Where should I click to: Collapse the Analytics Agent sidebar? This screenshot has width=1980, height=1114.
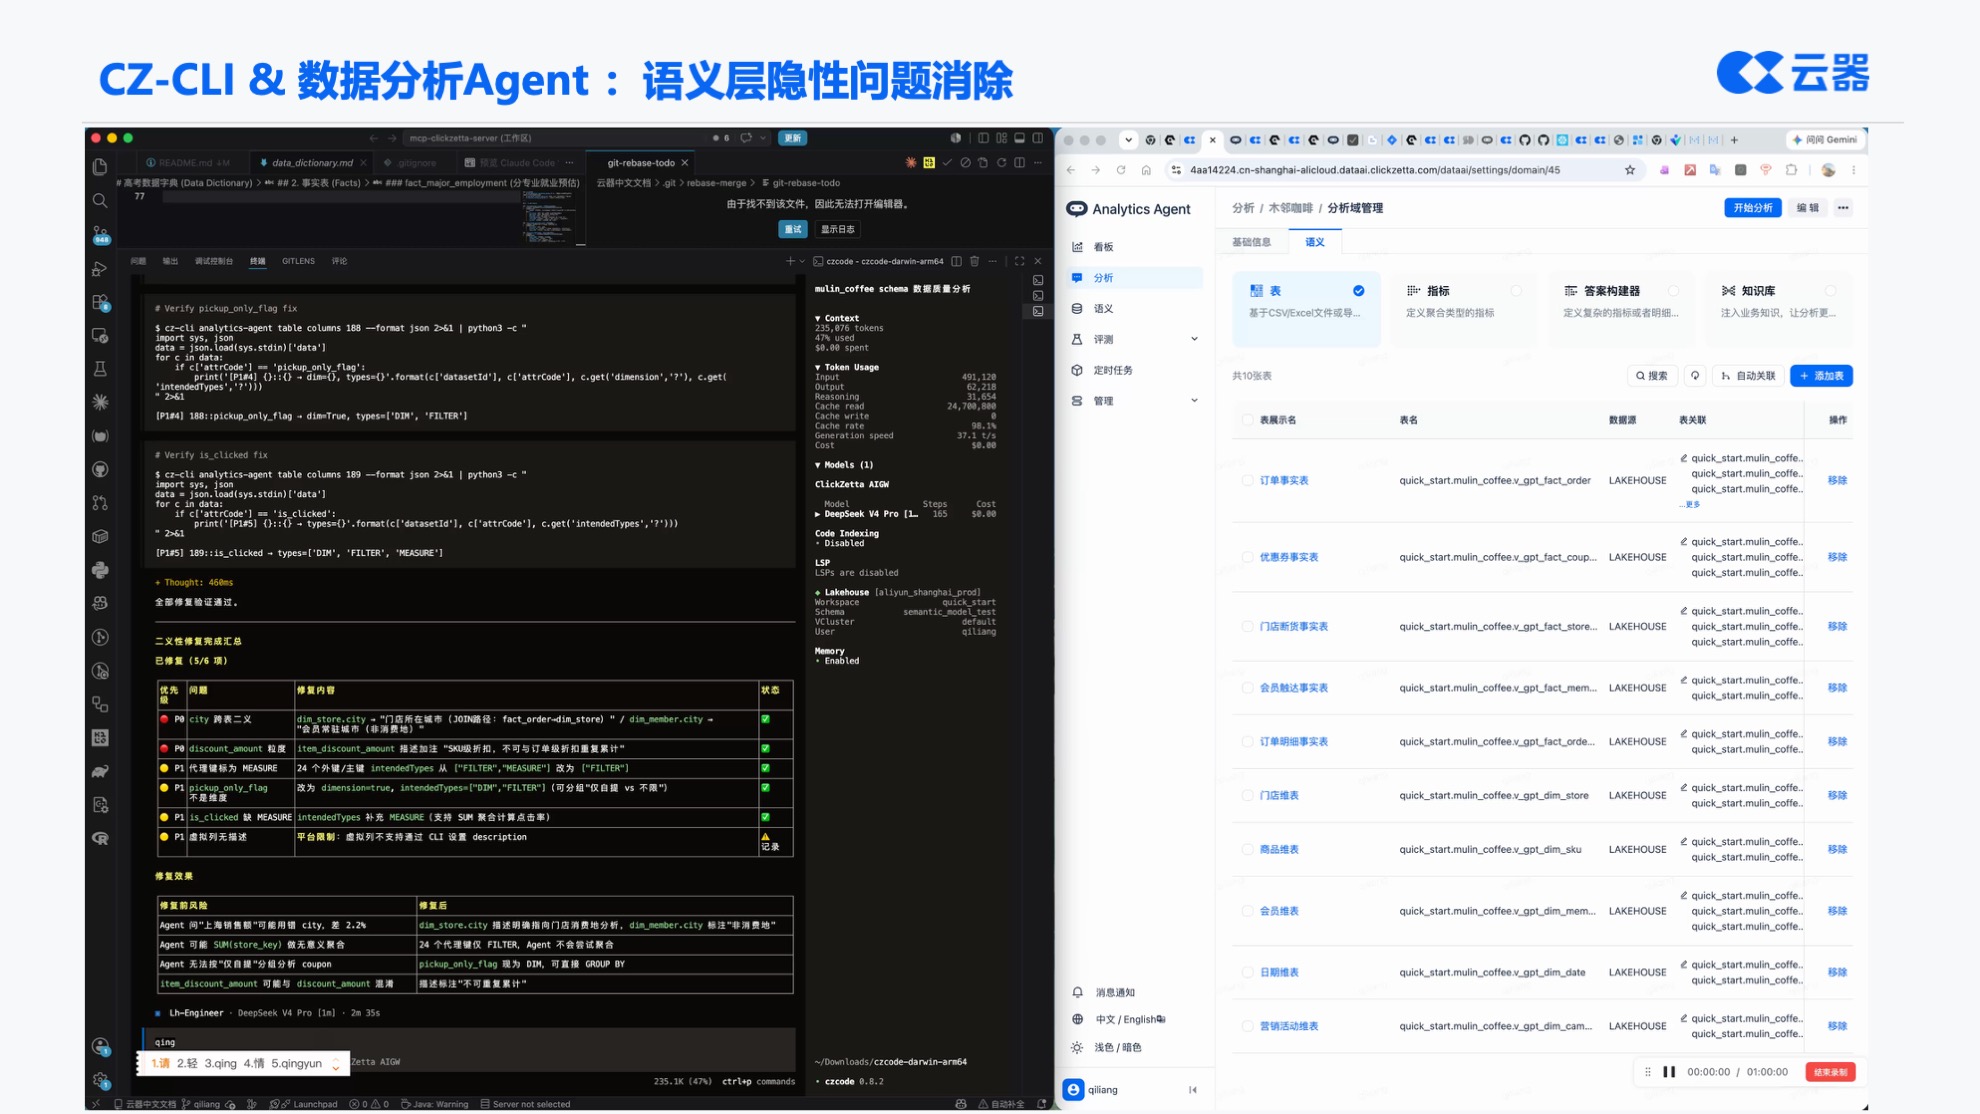pyautogui.click(x=1193, y=1090)
